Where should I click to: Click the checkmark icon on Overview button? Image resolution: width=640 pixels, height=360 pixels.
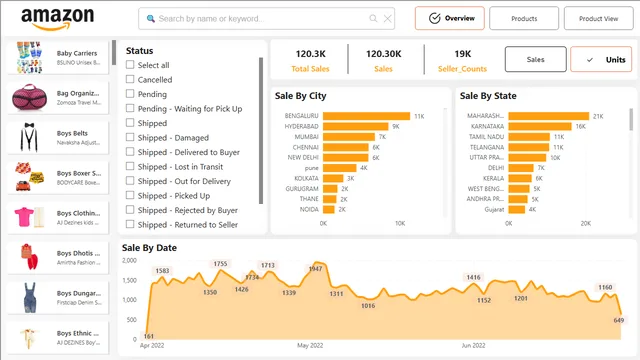point(434,18)
